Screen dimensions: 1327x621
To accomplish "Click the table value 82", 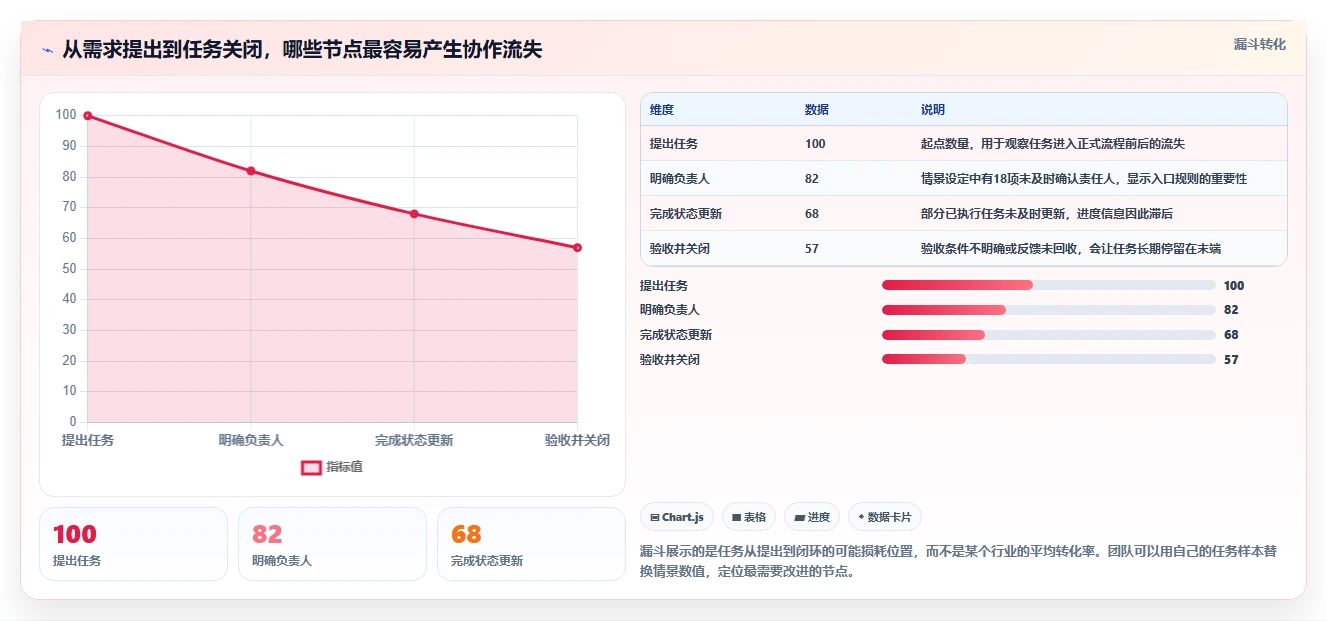I will tap(812, 179).
